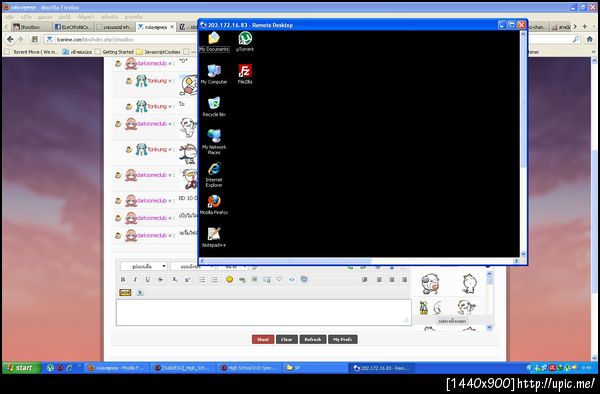The height and width of the screenshot is (394, 600).
Task: Close the active Firefox tab
Action: pos(172,27)
